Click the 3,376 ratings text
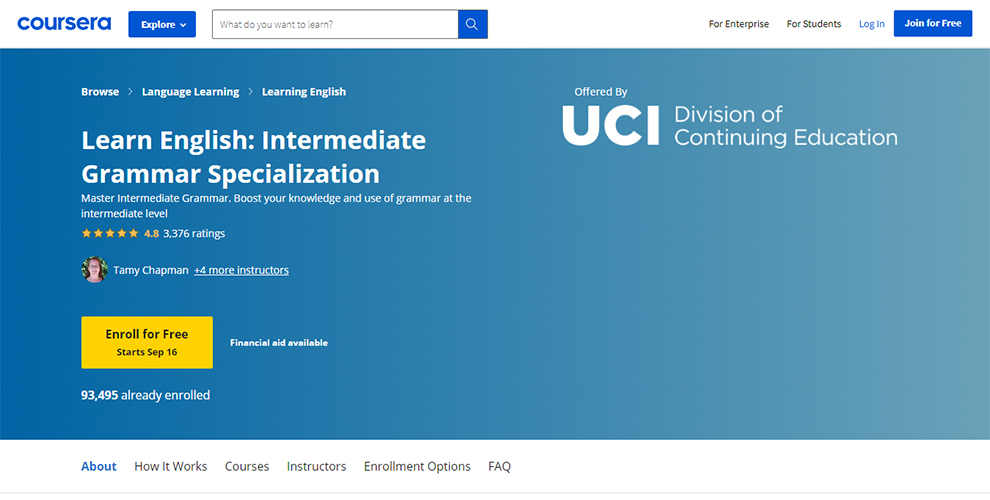The width and height of the screenshot is (990, 500). [x=194, y=233]
